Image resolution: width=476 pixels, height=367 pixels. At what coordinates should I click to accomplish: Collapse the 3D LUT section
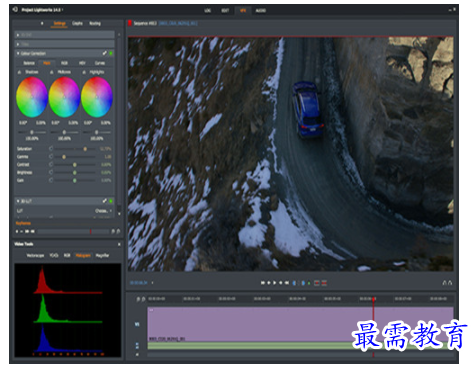point(18,201)
